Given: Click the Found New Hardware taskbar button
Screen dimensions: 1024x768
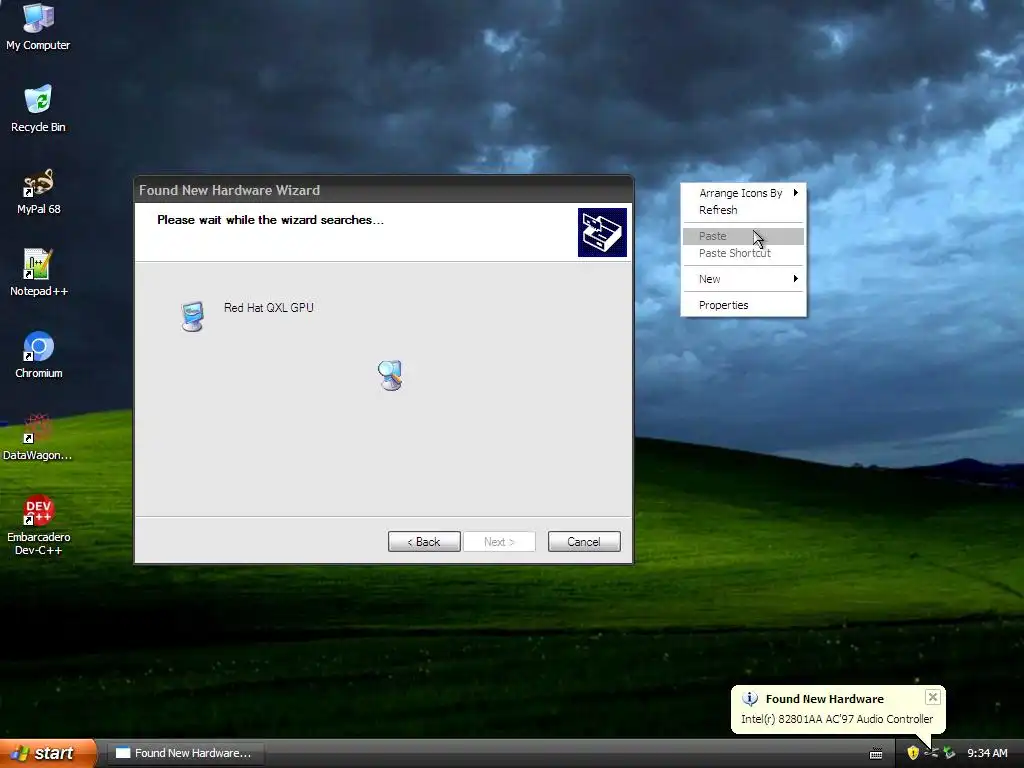Looking at the screenshot, I should 185,753.
